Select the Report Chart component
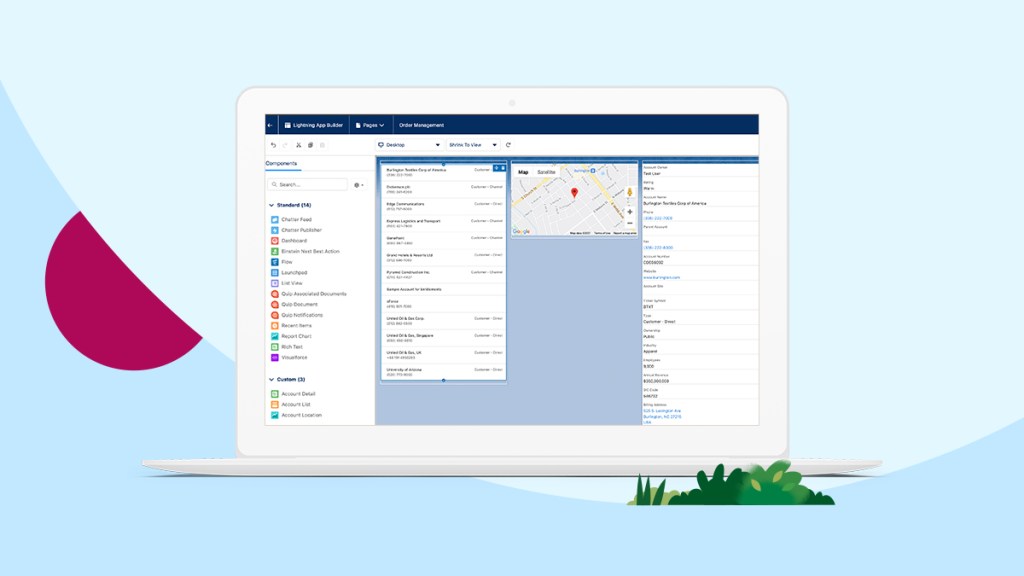This screenshot has width=1024, height=576. coord(296,336)
